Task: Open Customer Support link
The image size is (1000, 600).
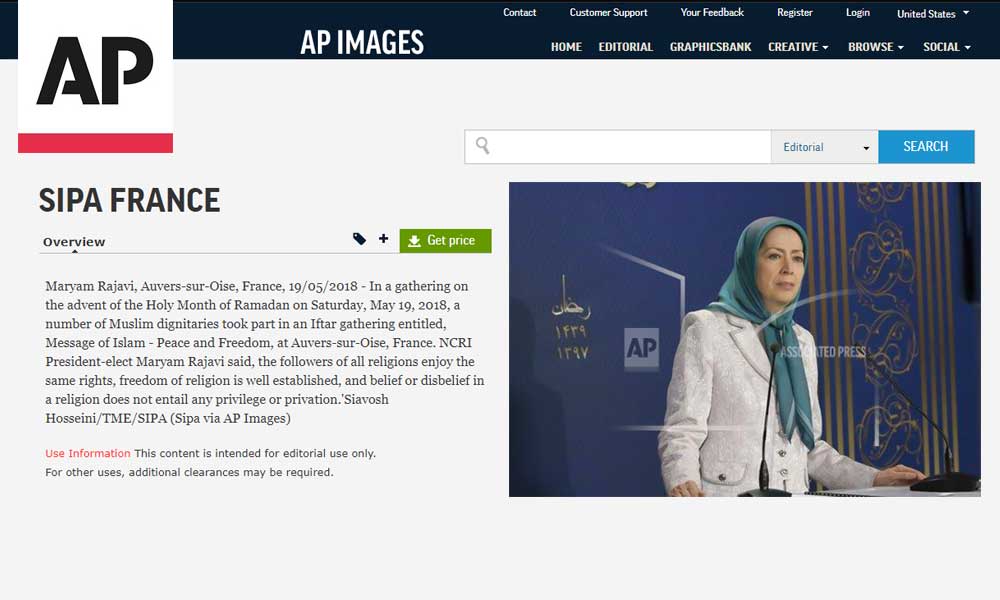Action: pos(608,12)
